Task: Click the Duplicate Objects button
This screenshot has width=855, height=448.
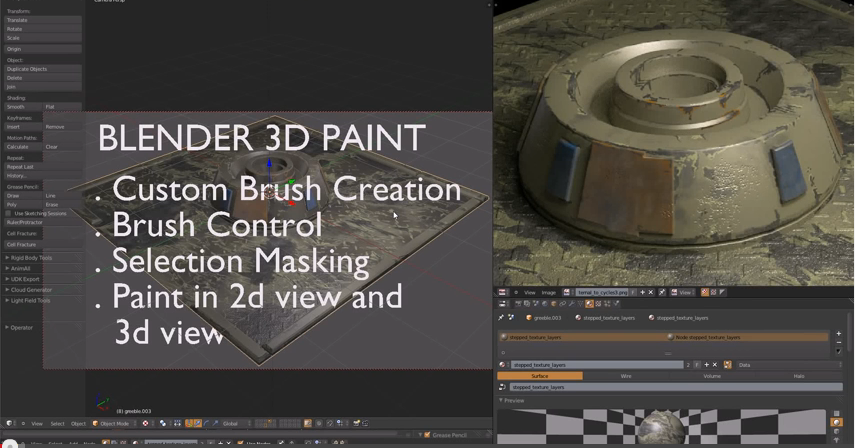Action: 43,69
